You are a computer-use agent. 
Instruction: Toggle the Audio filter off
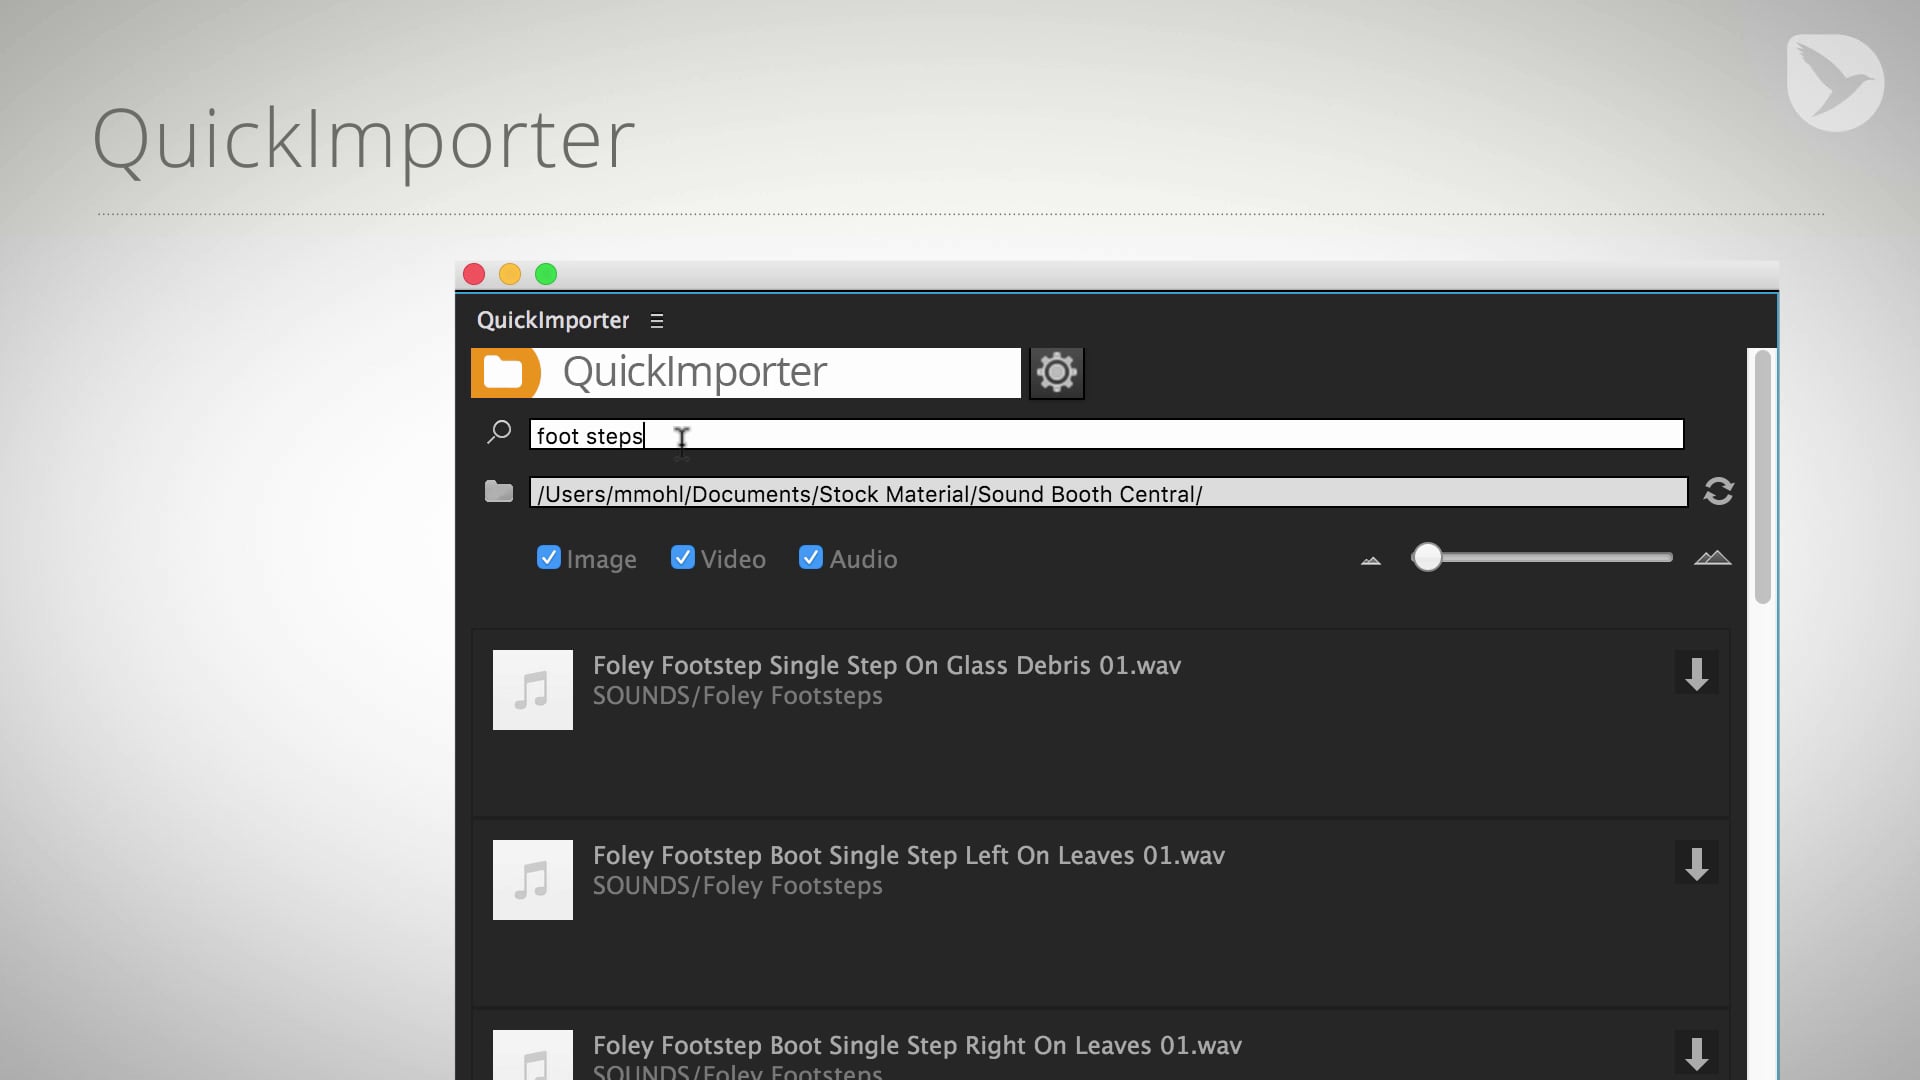(x=811, y=557)
